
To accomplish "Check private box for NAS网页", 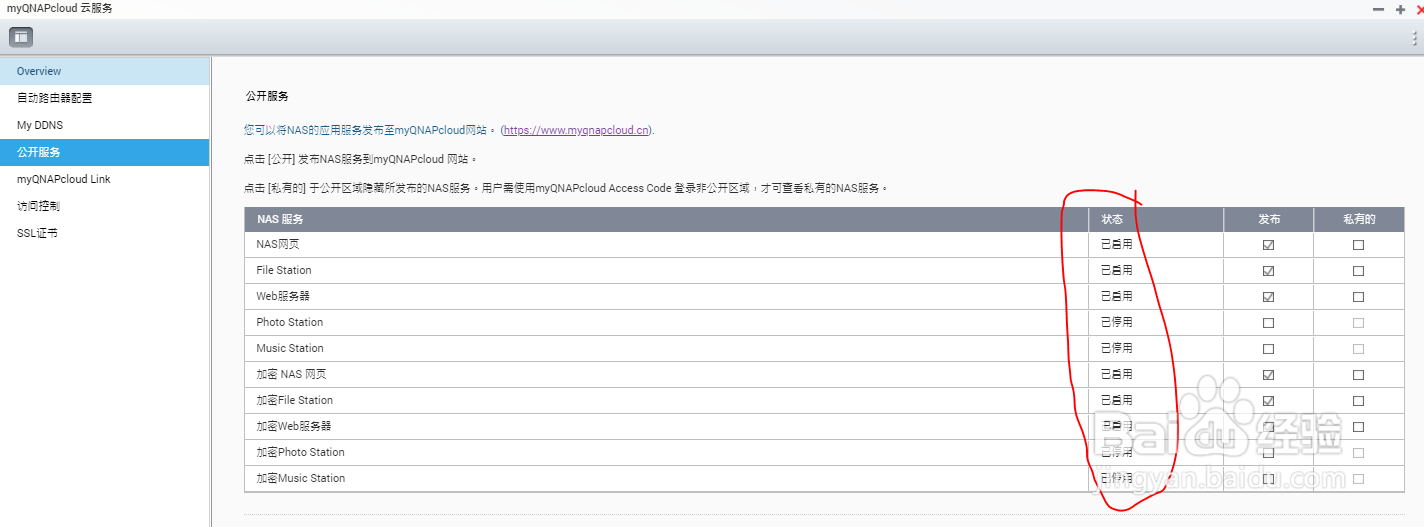I will (x=1358, y=245).
